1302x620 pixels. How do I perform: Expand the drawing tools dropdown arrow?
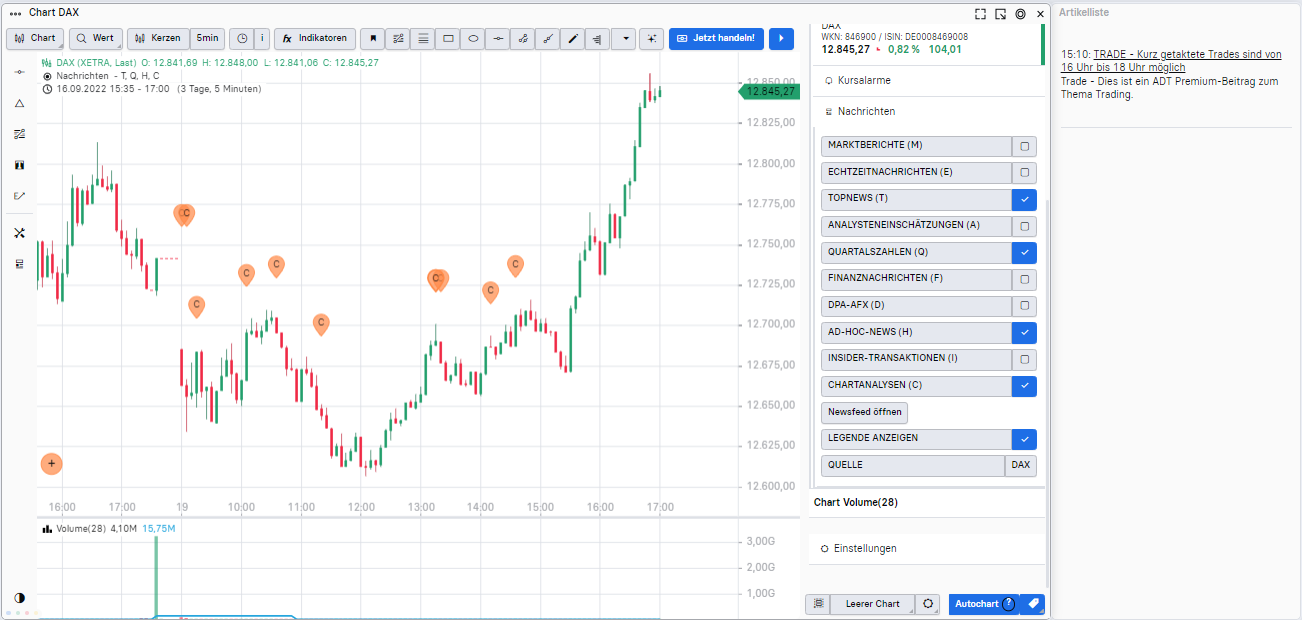(x=624, y=39)
